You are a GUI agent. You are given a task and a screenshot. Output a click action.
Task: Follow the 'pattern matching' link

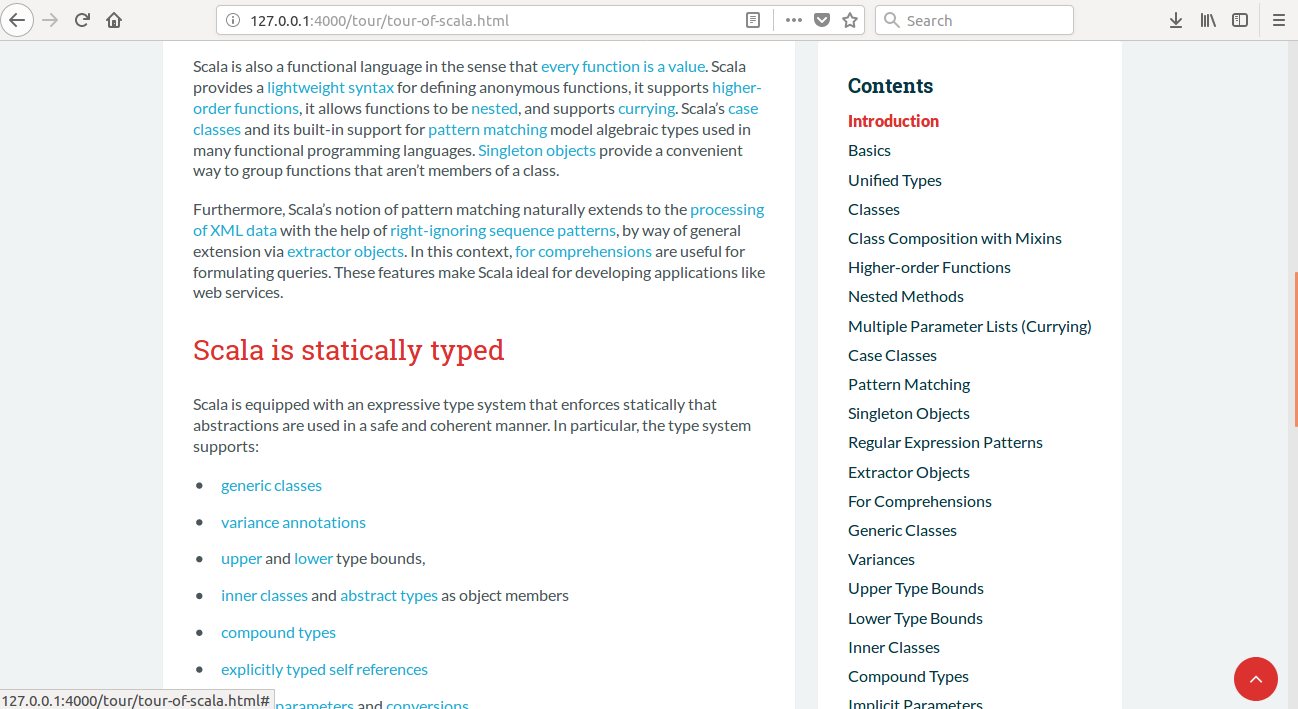[487, 129]
